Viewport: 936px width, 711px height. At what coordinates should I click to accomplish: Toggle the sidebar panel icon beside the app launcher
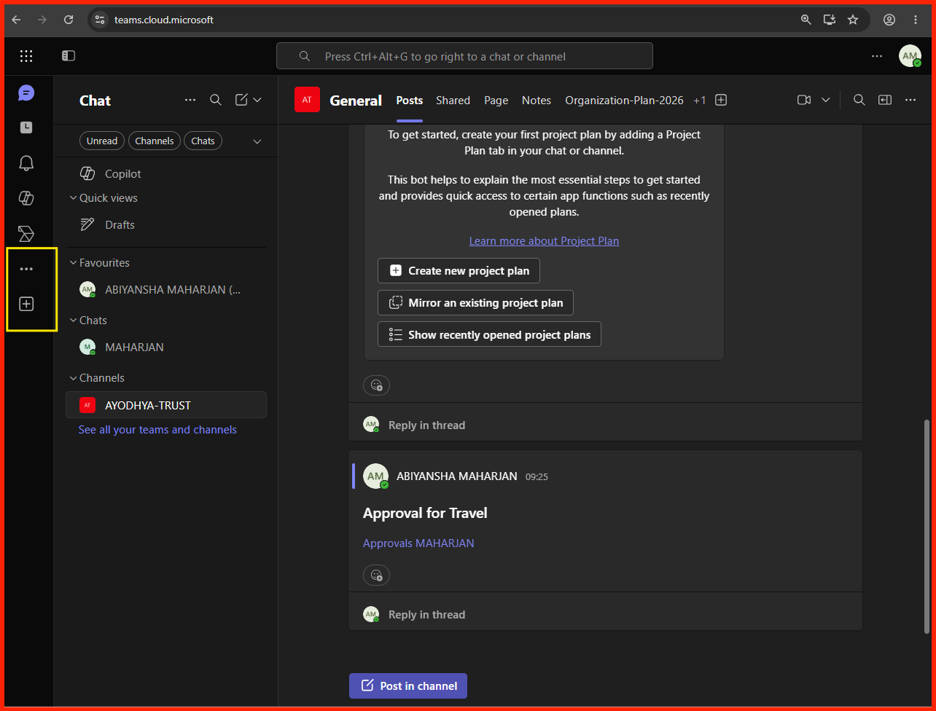[x=69, y=56]
